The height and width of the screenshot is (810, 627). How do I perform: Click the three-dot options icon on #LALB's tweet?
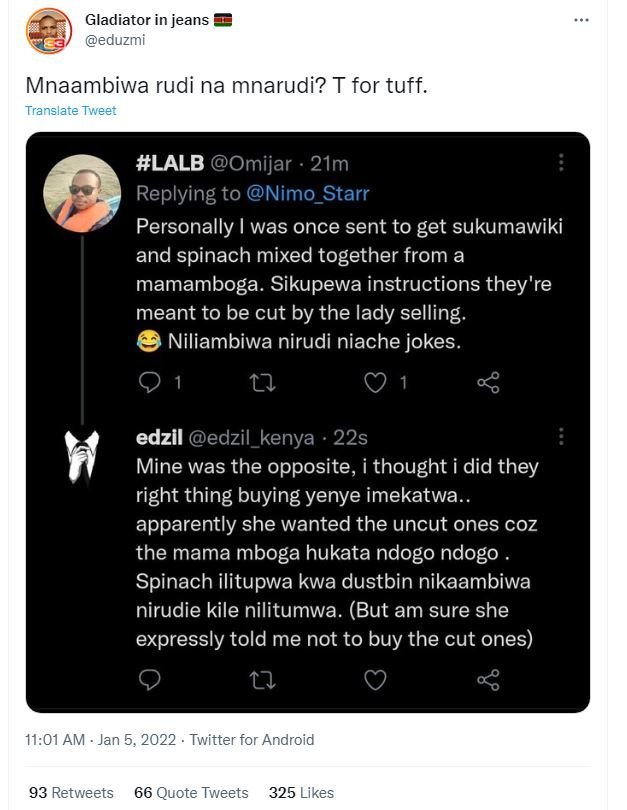[x=563, y=164]
